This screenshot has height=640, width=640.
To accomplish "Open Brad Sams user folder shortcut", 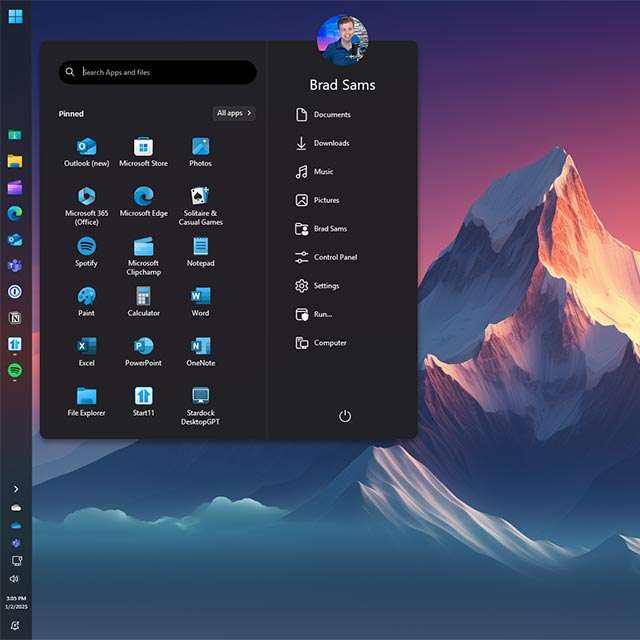I will point(321,229).
